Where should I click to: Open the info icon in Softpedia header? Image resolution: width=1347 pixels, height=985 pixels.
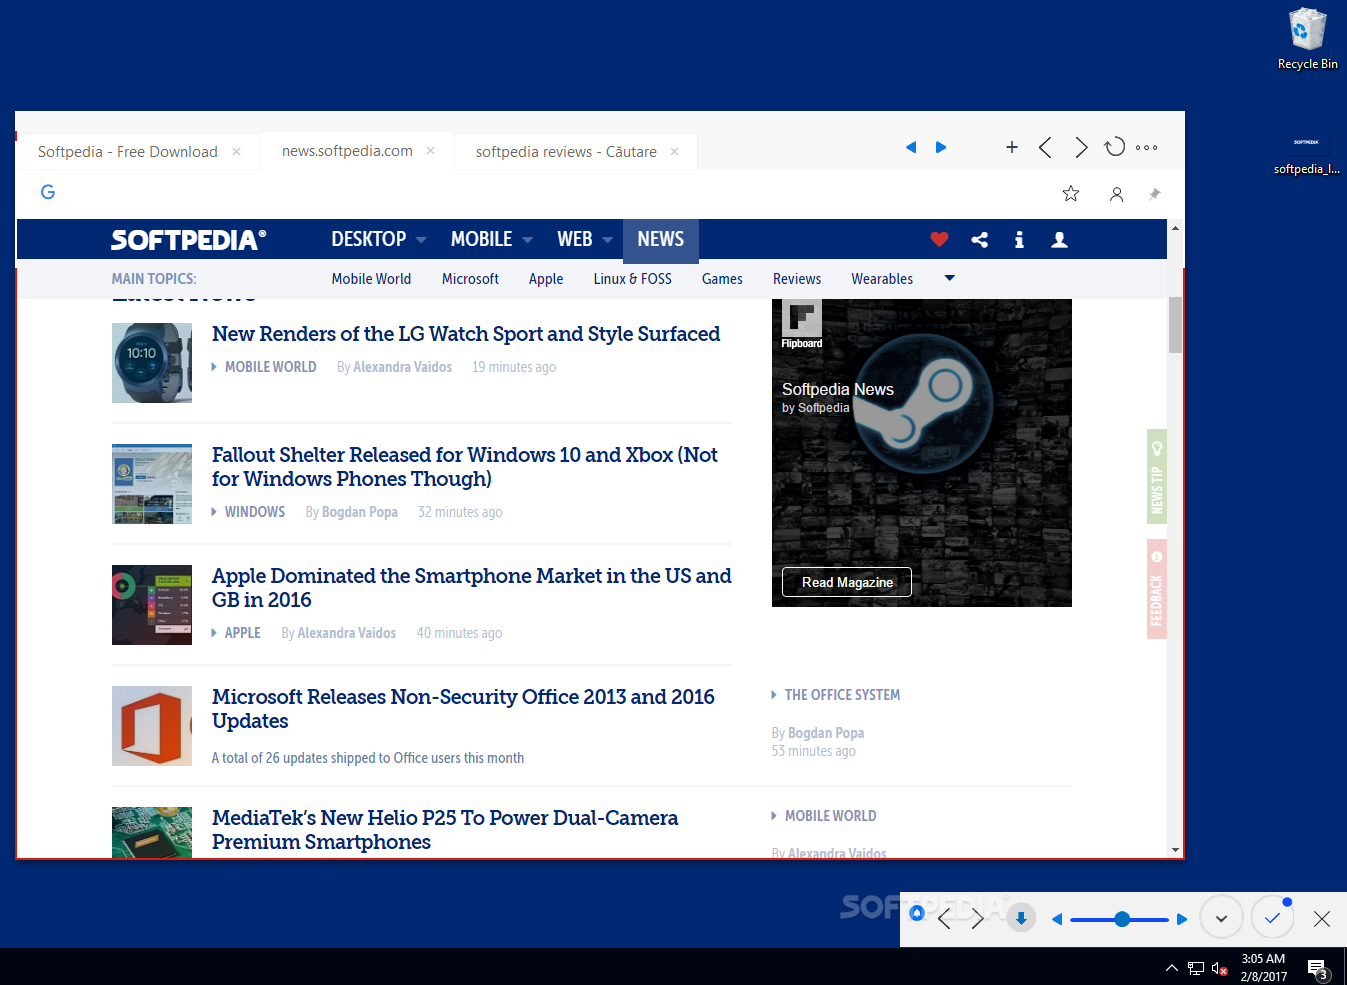(x=1019, y=239)
